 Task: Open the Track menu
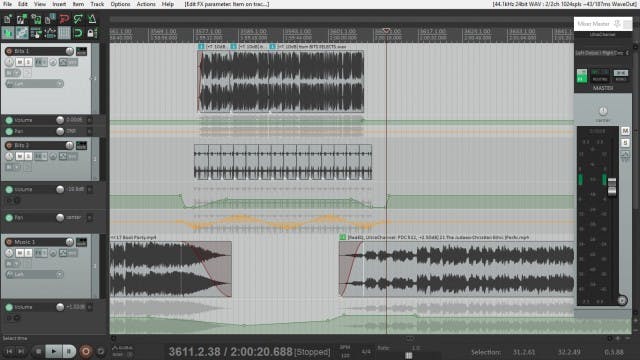97,4
